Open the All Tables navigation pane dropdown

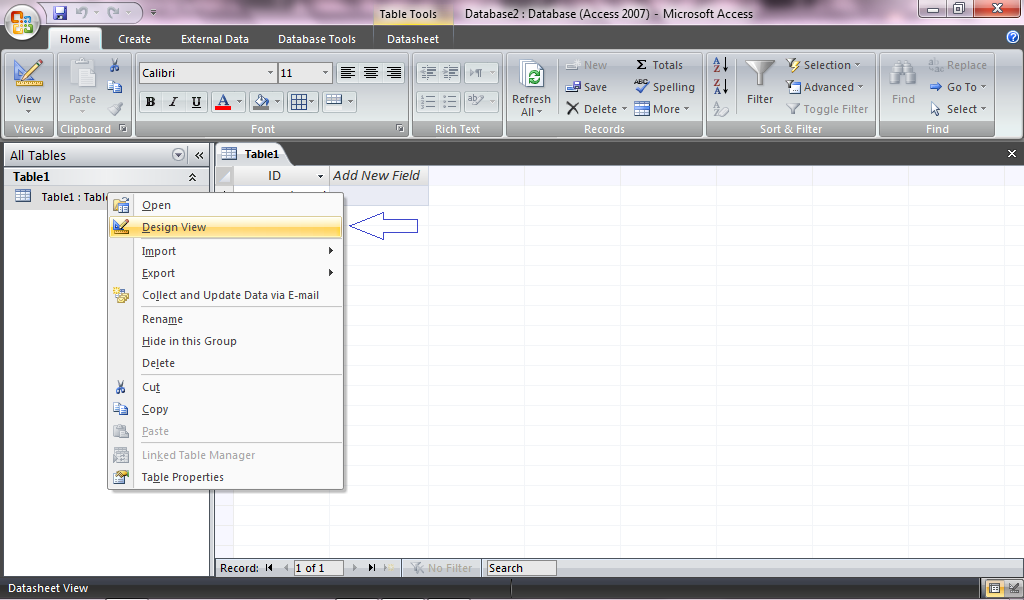click(x=178, y=155)
